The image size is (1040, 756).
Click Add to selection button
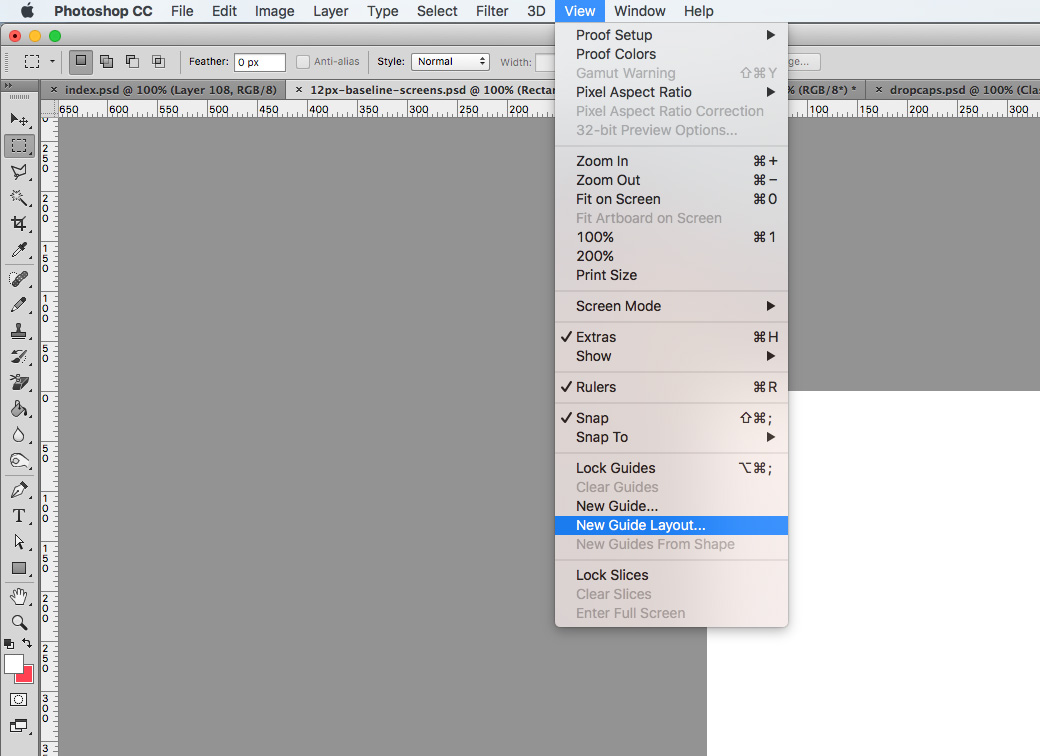pyautogui.click(x=106, y=61)
